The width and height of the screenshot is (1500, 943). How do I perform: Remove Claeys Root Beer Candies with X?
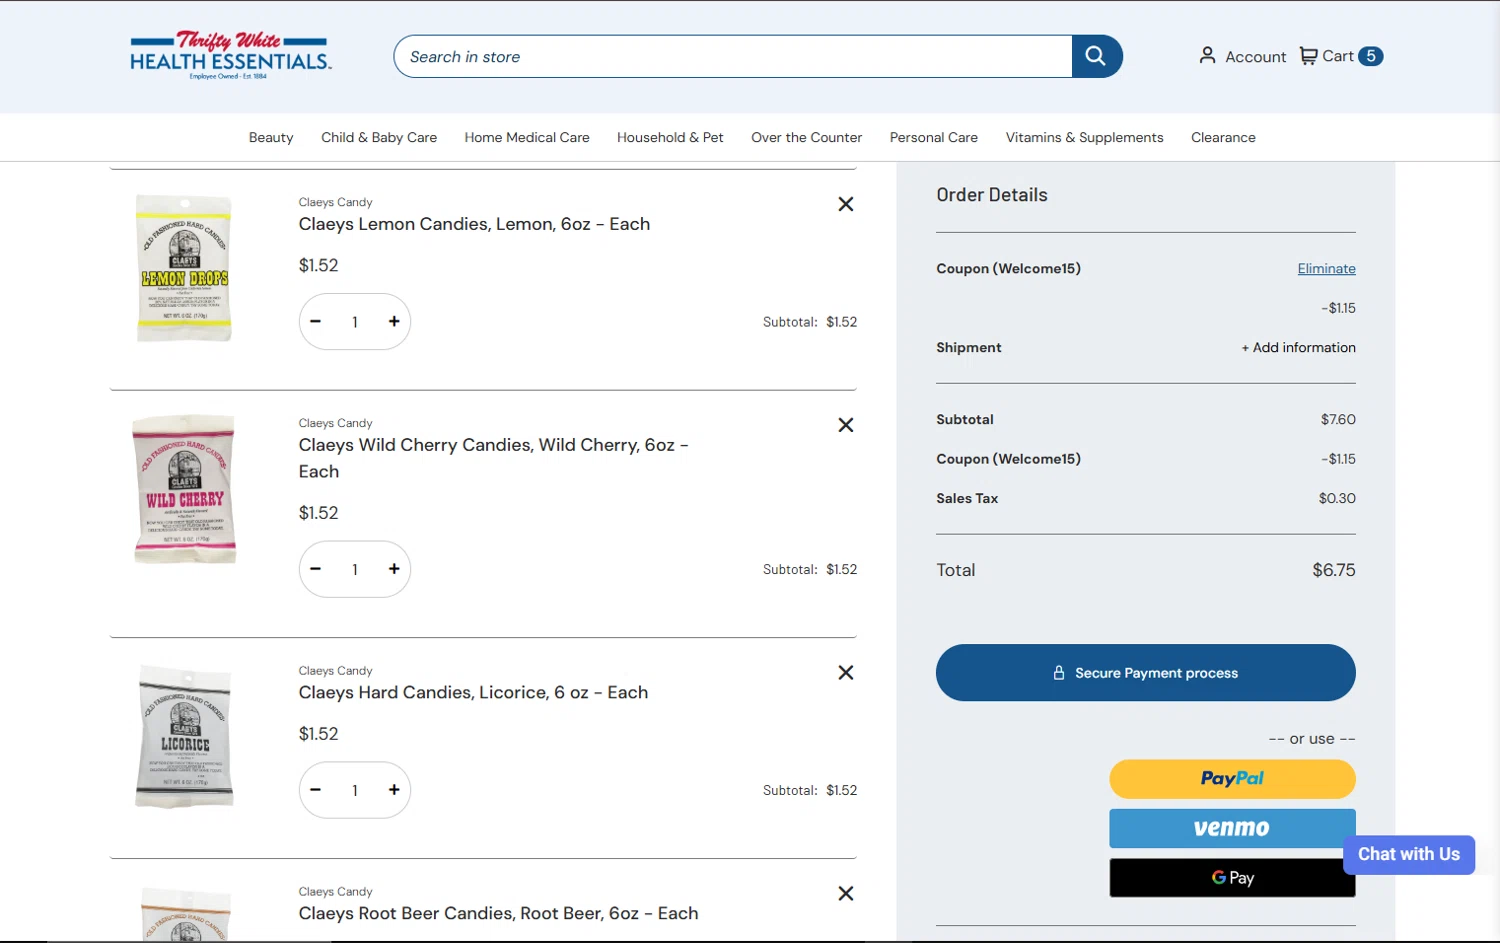coord(846,893)
